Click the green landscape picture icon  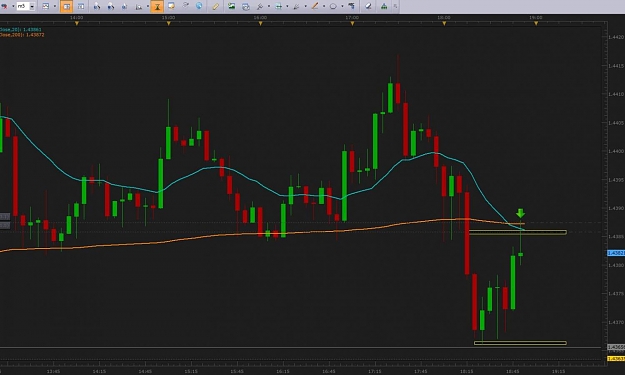click(x=232, y=6)
